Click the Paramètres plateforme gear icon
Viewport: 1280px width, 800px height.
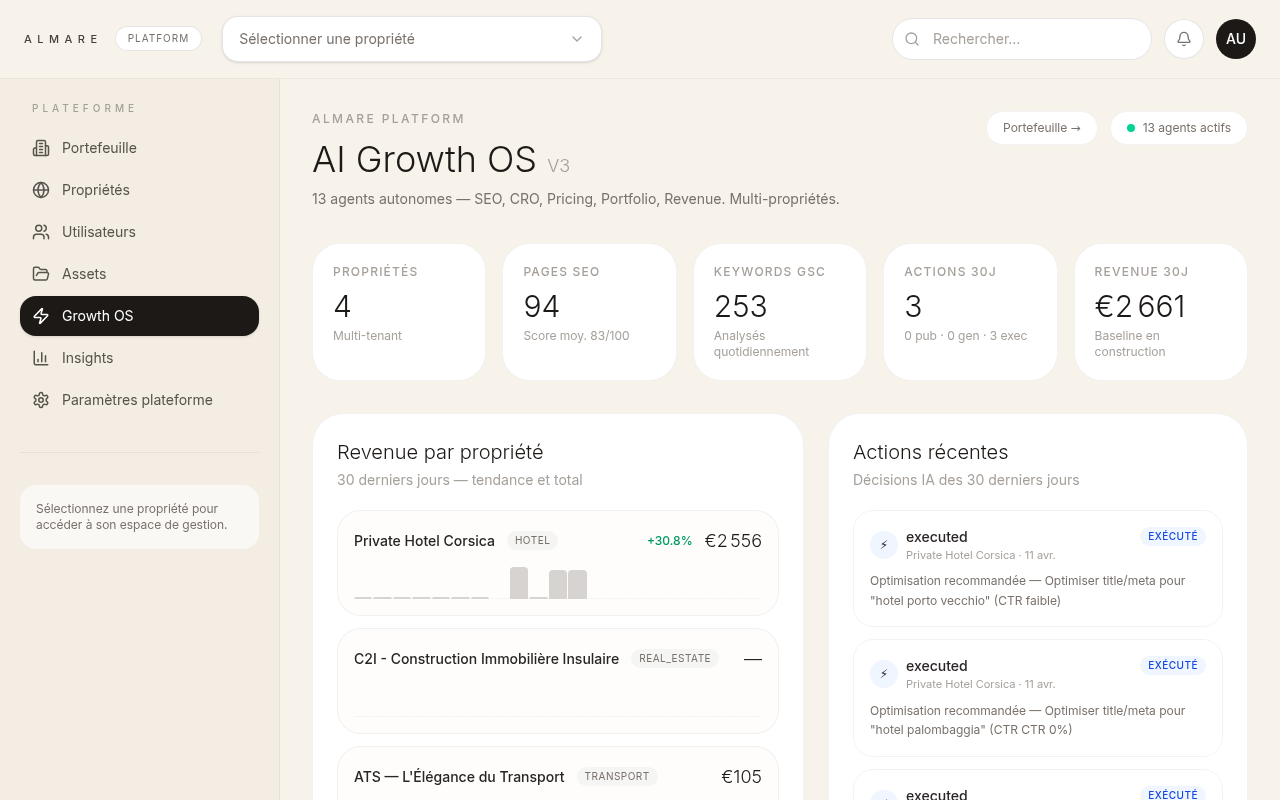pos(41,400)
